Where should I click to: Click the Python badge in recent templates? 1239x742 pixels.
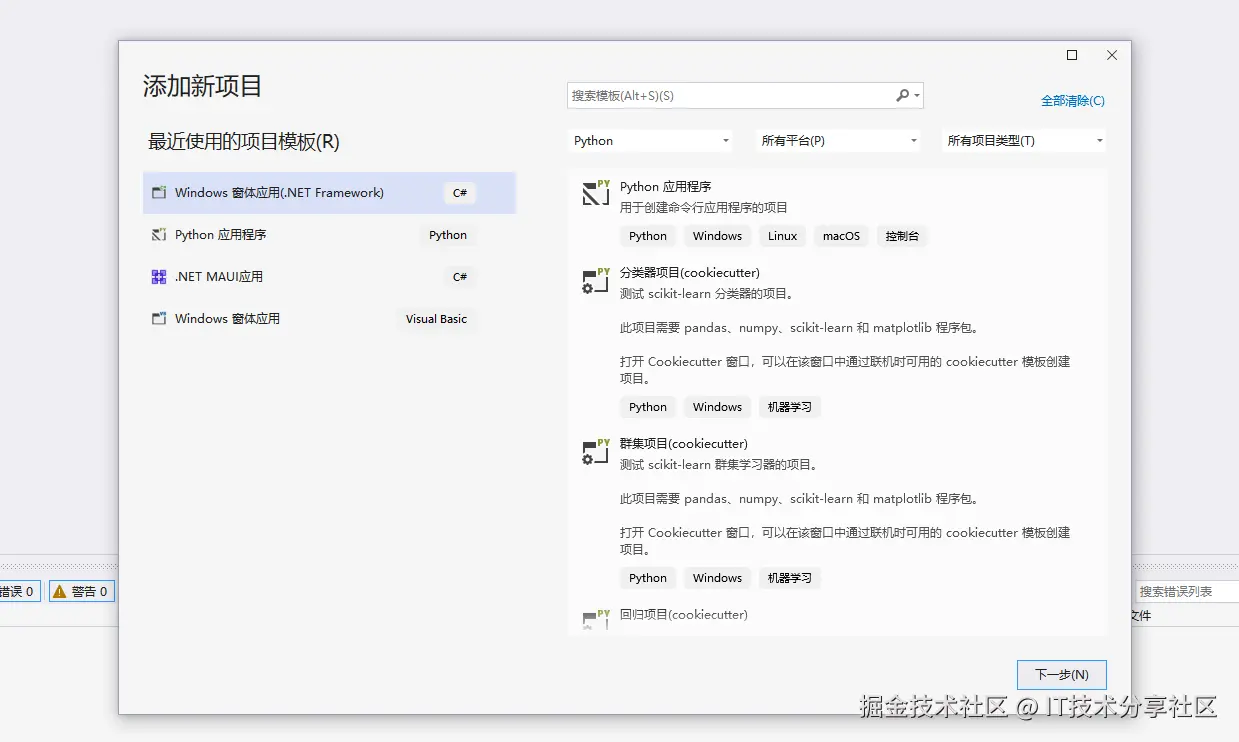coord(448,235)
